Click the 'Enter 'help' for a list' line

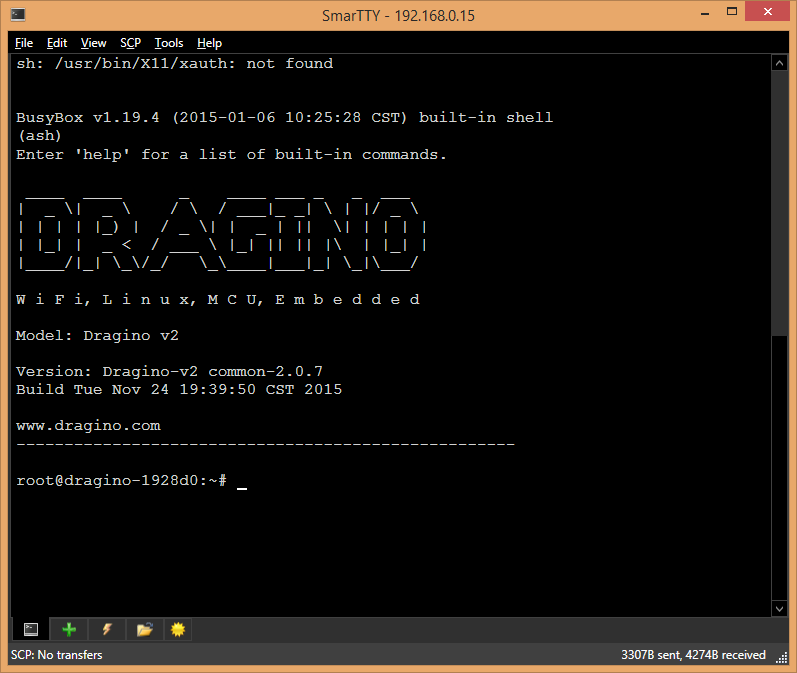[231, 155]
